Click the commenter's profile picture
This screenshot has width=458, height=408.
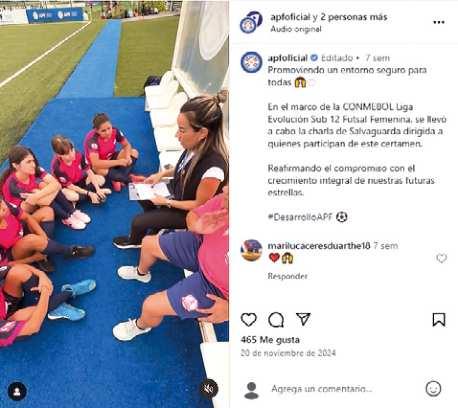(251, 250)
